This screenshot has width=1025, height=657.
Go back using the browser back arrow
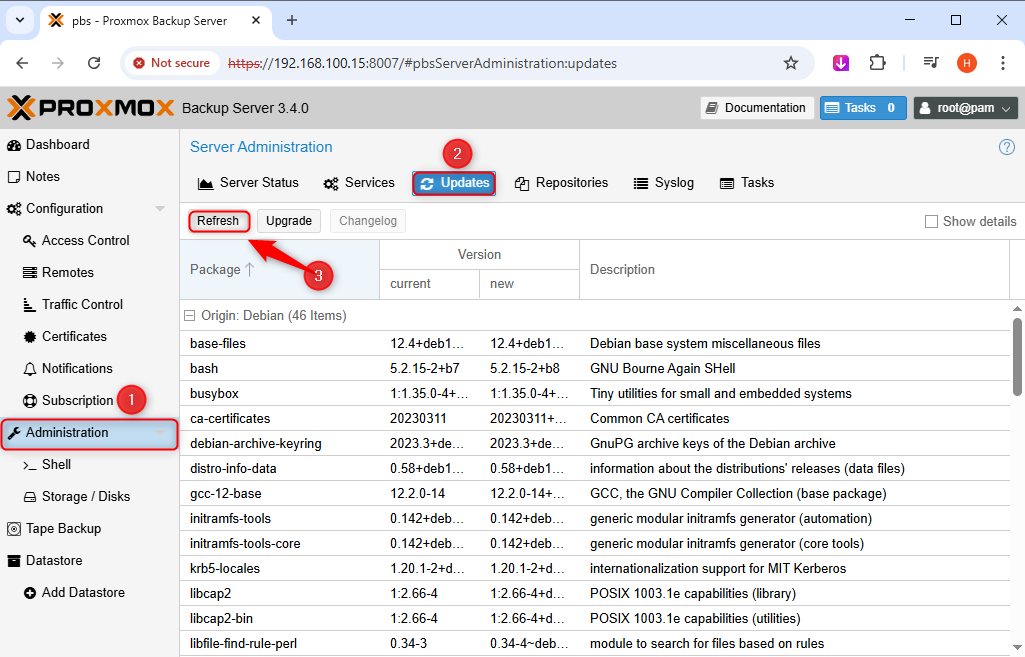coord(22,63)
